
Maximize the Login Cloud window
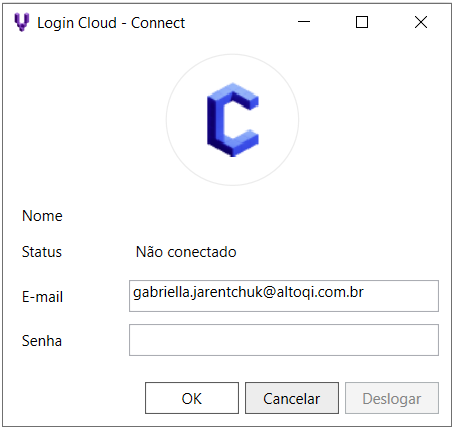(362, 22)
